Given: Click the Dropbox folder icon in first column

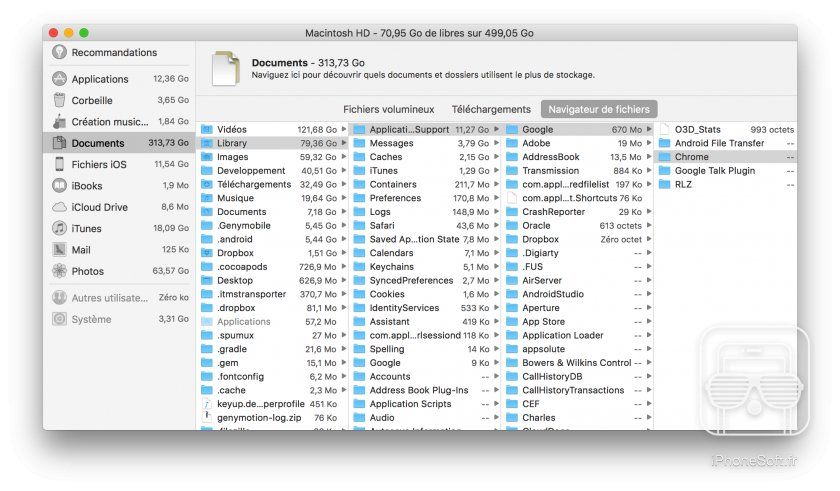Looking at the screenshot, I should point(207,253).
